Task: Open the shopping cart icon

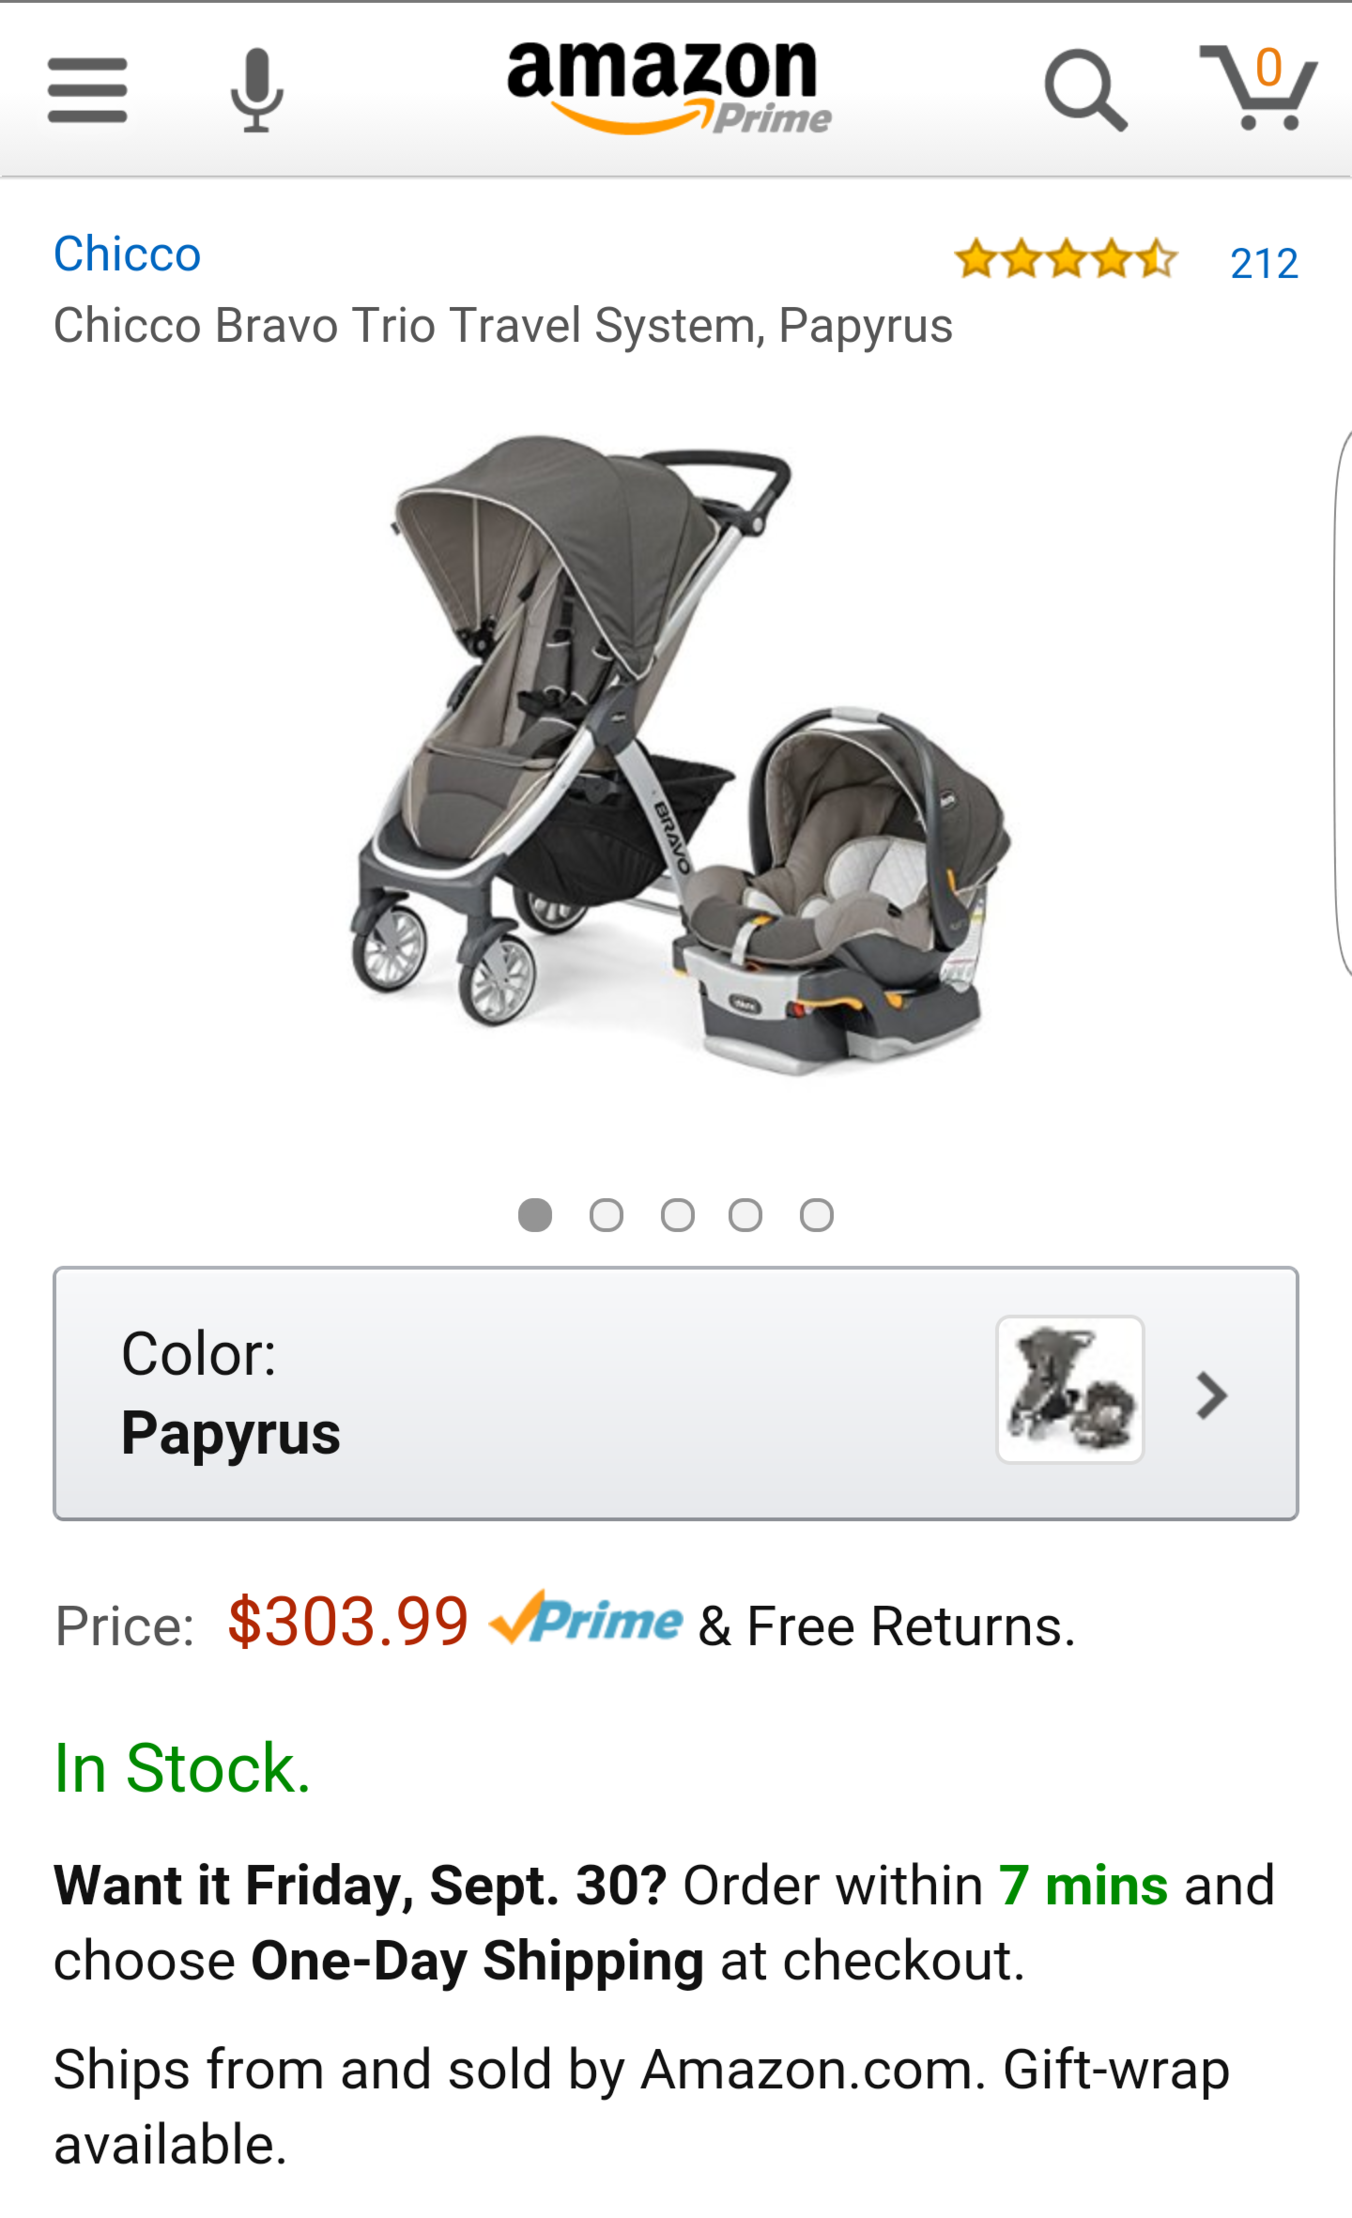Action: [1258, 88]
